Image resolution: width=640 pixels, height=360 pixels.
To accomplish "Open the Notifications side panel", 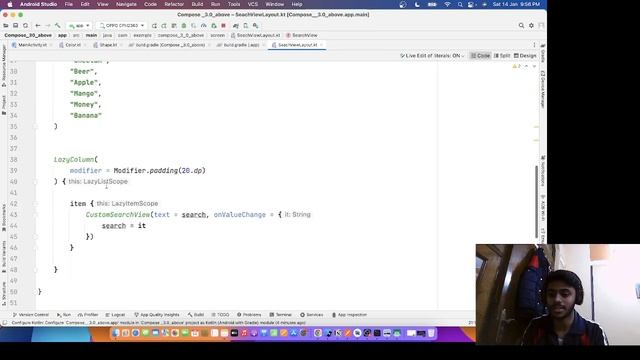I will pyautogui.click(x=543, y=170).
